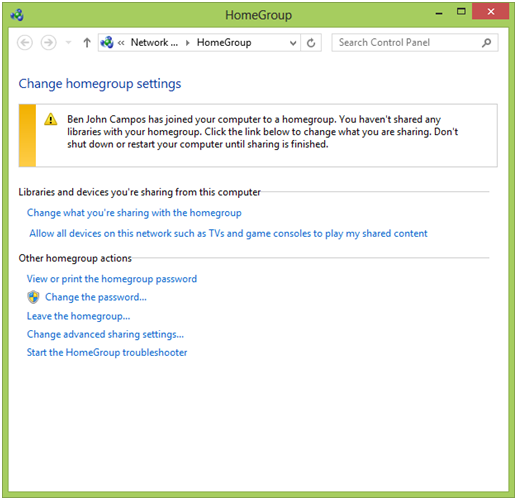Refresh the HomeGroup page
The width and height of the screenshot is (517, 500).
pos(311,43)
